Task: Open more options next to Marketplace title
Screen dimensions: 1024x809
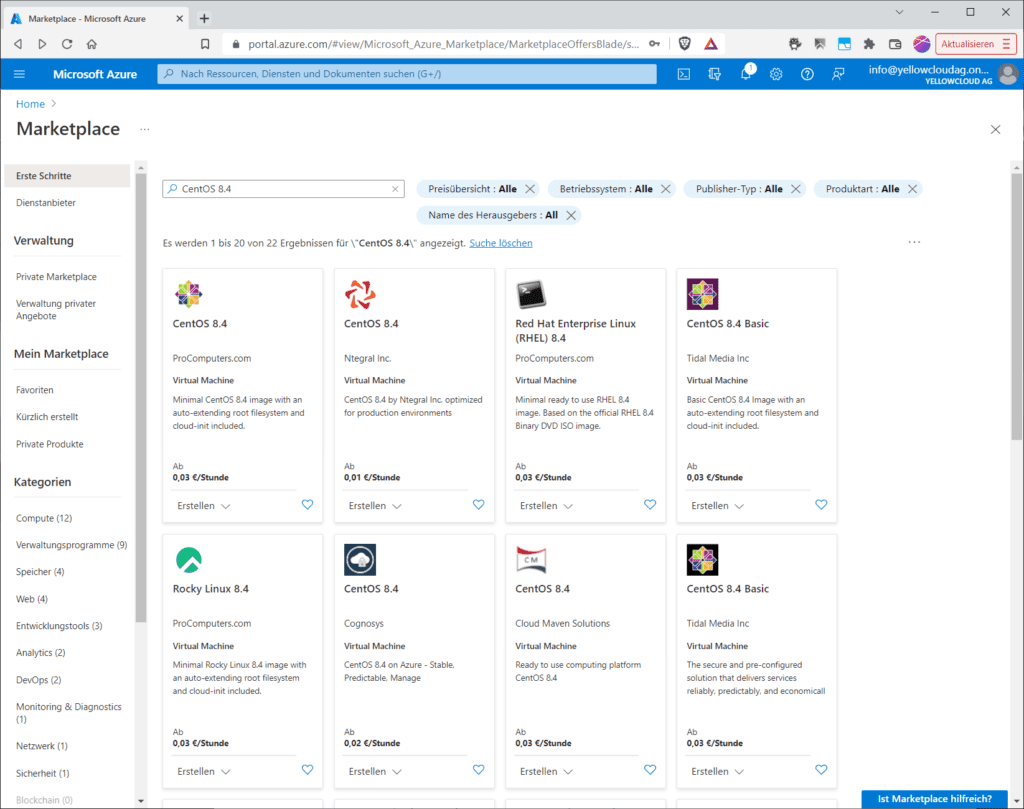Action: (x=144, y=129)
